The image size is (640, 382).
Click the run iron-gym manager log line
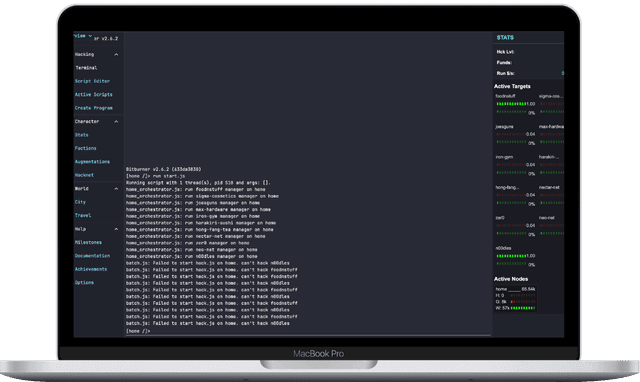193,216
